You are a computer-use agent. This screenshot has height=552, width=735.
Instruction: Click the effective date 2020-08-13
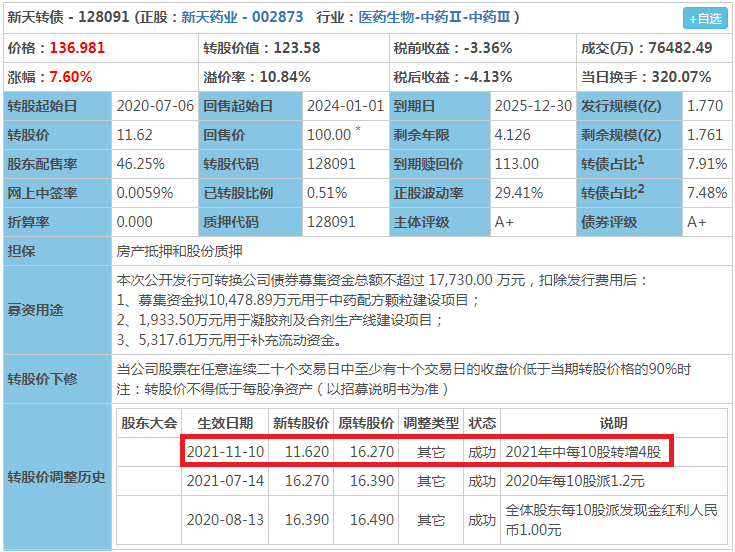[x=225, y=520]
